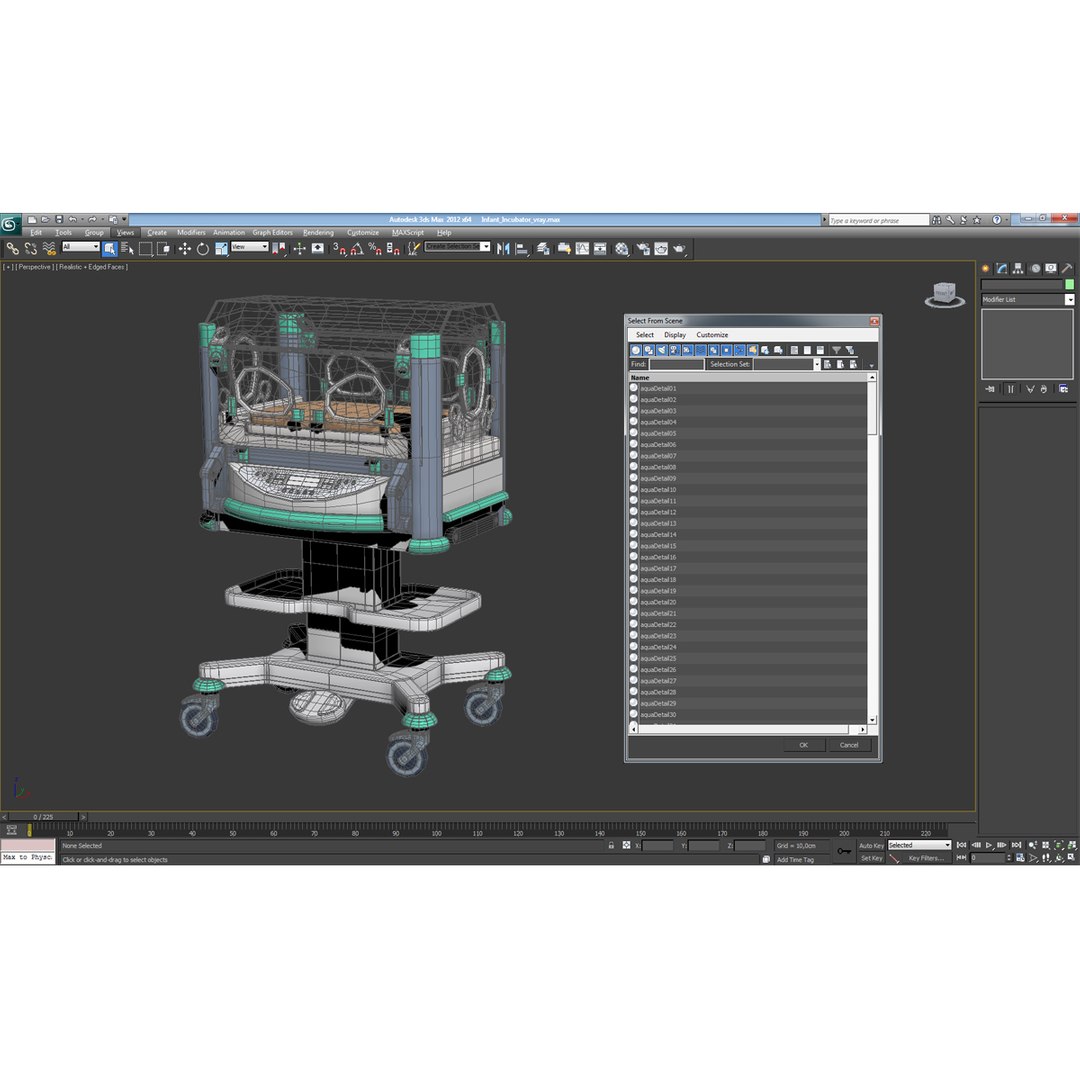Open the reference coordinate system View dropdown
Viewport: 1080px width, 1080px height.
[x=249, y=247]
